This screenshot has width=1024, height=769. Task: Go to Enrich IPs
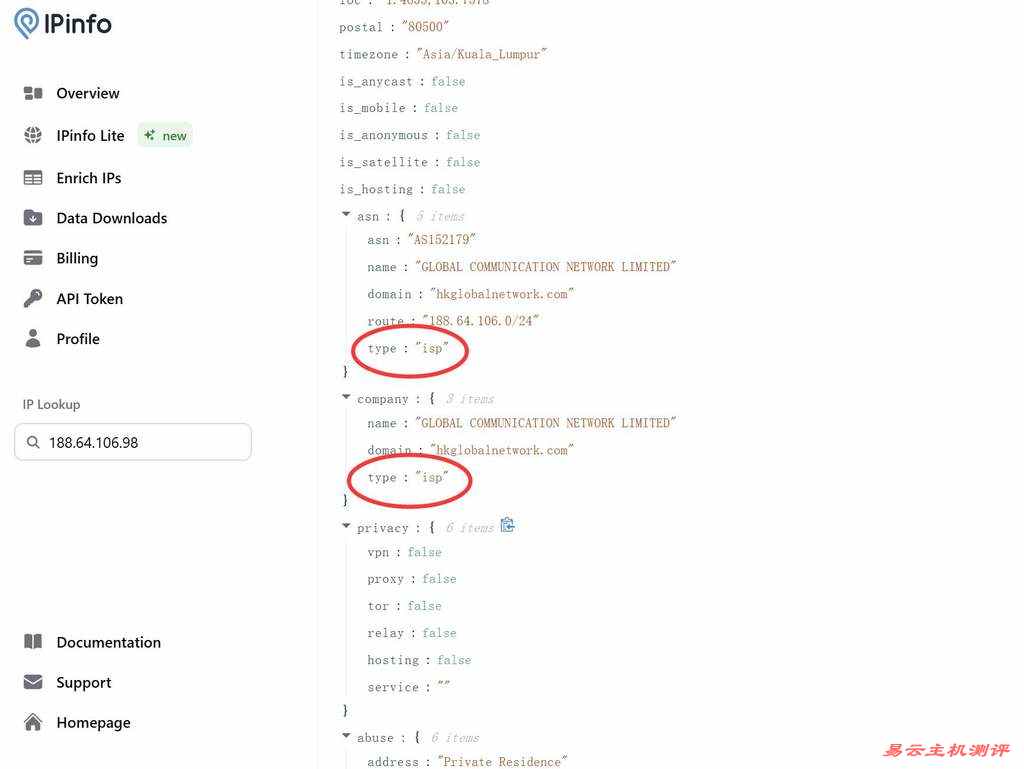click(x=89, y=178)
